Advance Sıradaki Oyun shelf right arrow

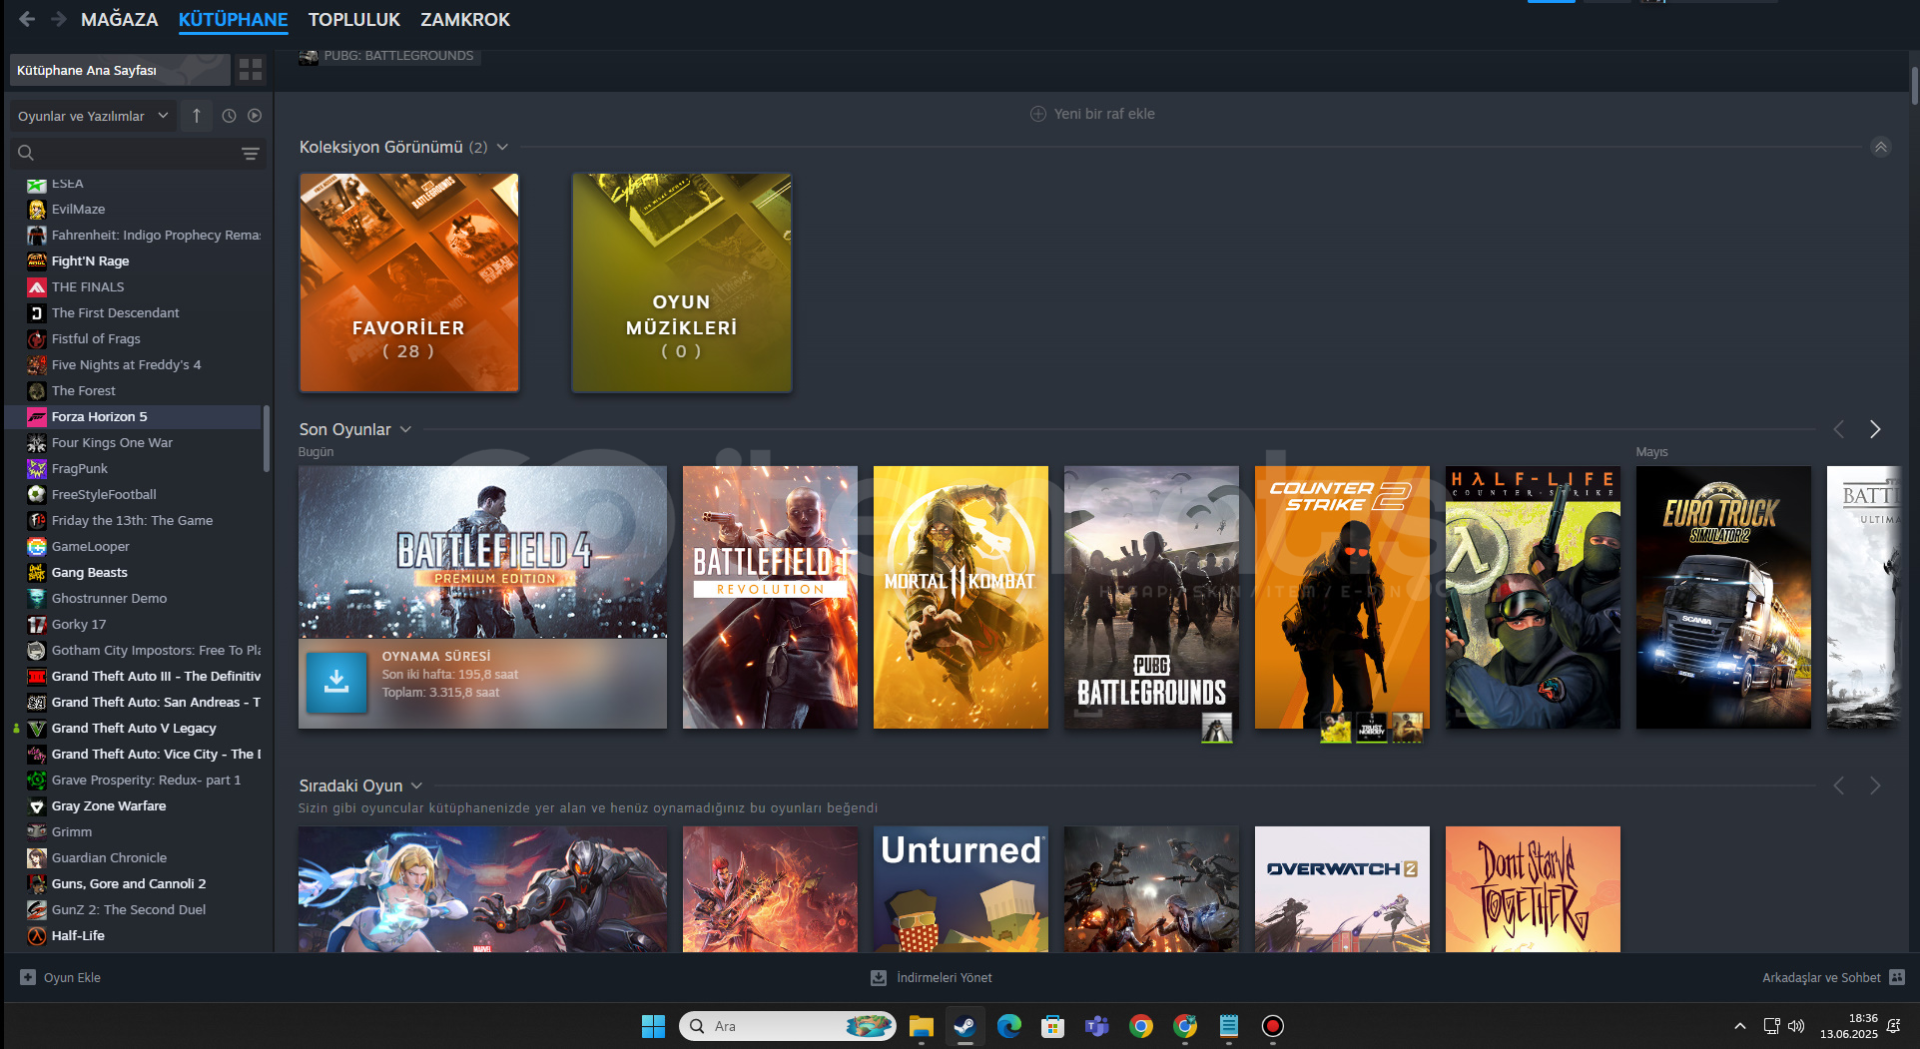[1875, 786]
